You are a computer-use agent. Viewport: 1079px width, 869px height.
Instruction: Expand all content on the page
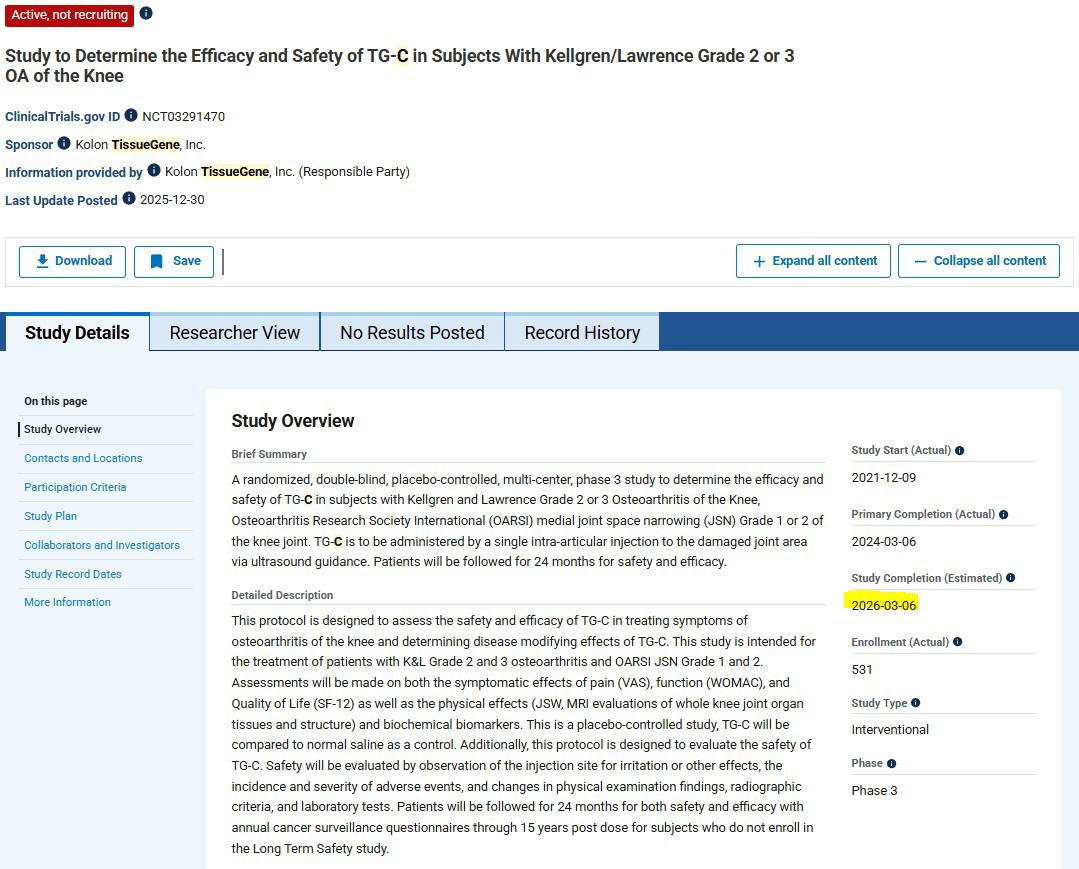click(813, 261)
